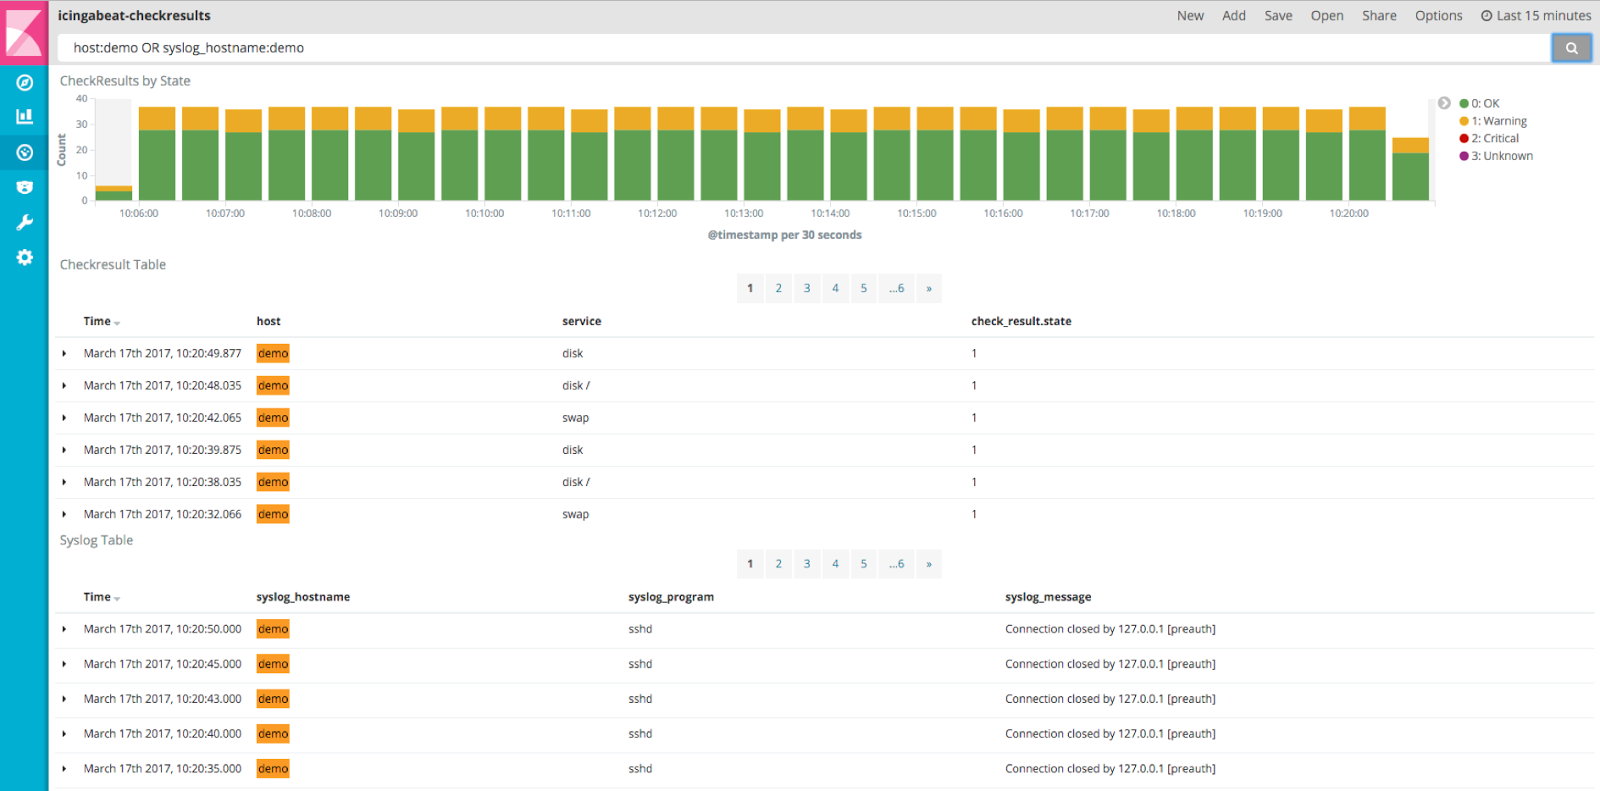1600x791 pixels.
Task: Click Save in the top menu
Action: pyautogui.click(x=1278, y=16)
